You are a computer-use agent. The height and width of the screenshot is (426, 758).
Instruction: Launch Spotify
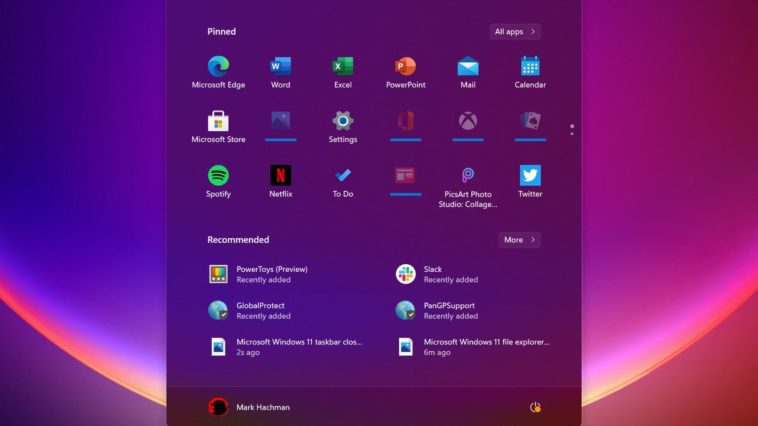pyautogui.click(x=219, y=182)
